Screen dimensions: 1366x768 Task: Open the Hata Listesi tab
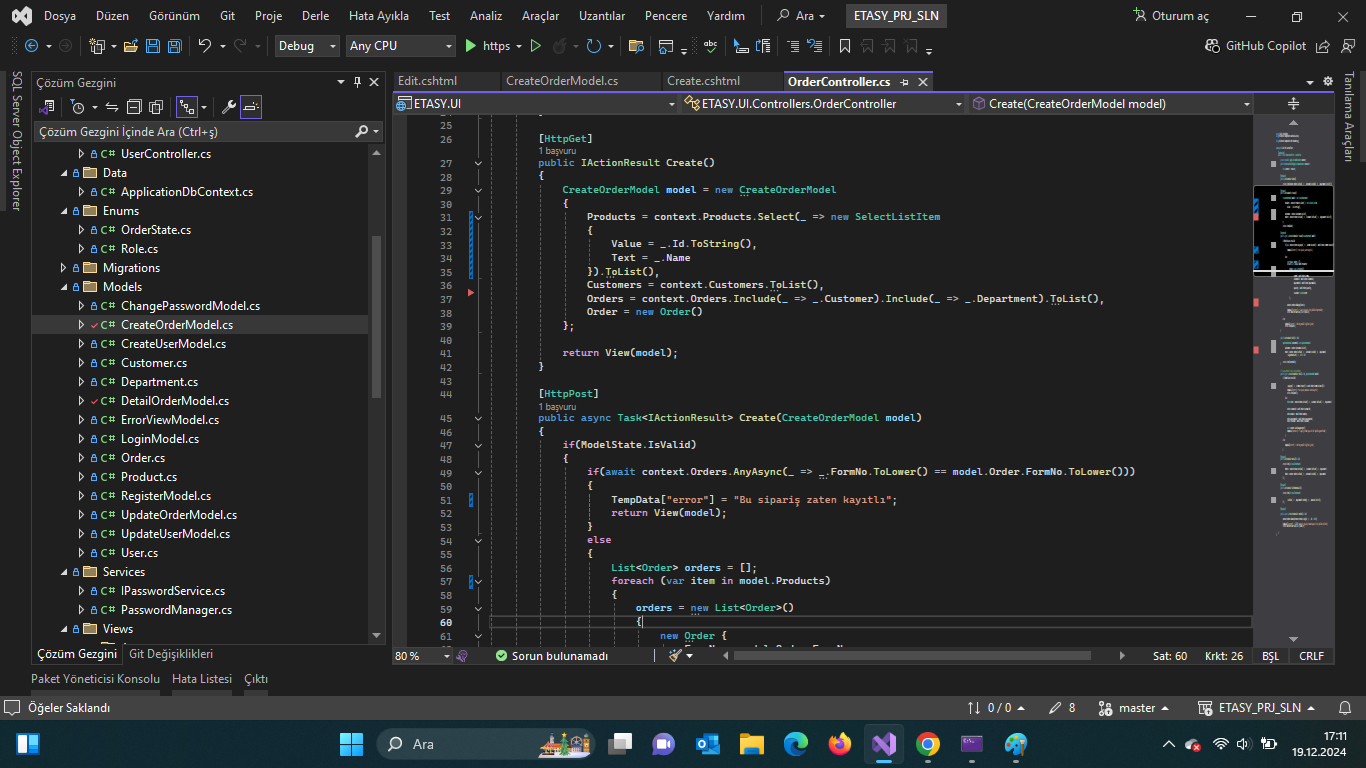coord(202,679)
